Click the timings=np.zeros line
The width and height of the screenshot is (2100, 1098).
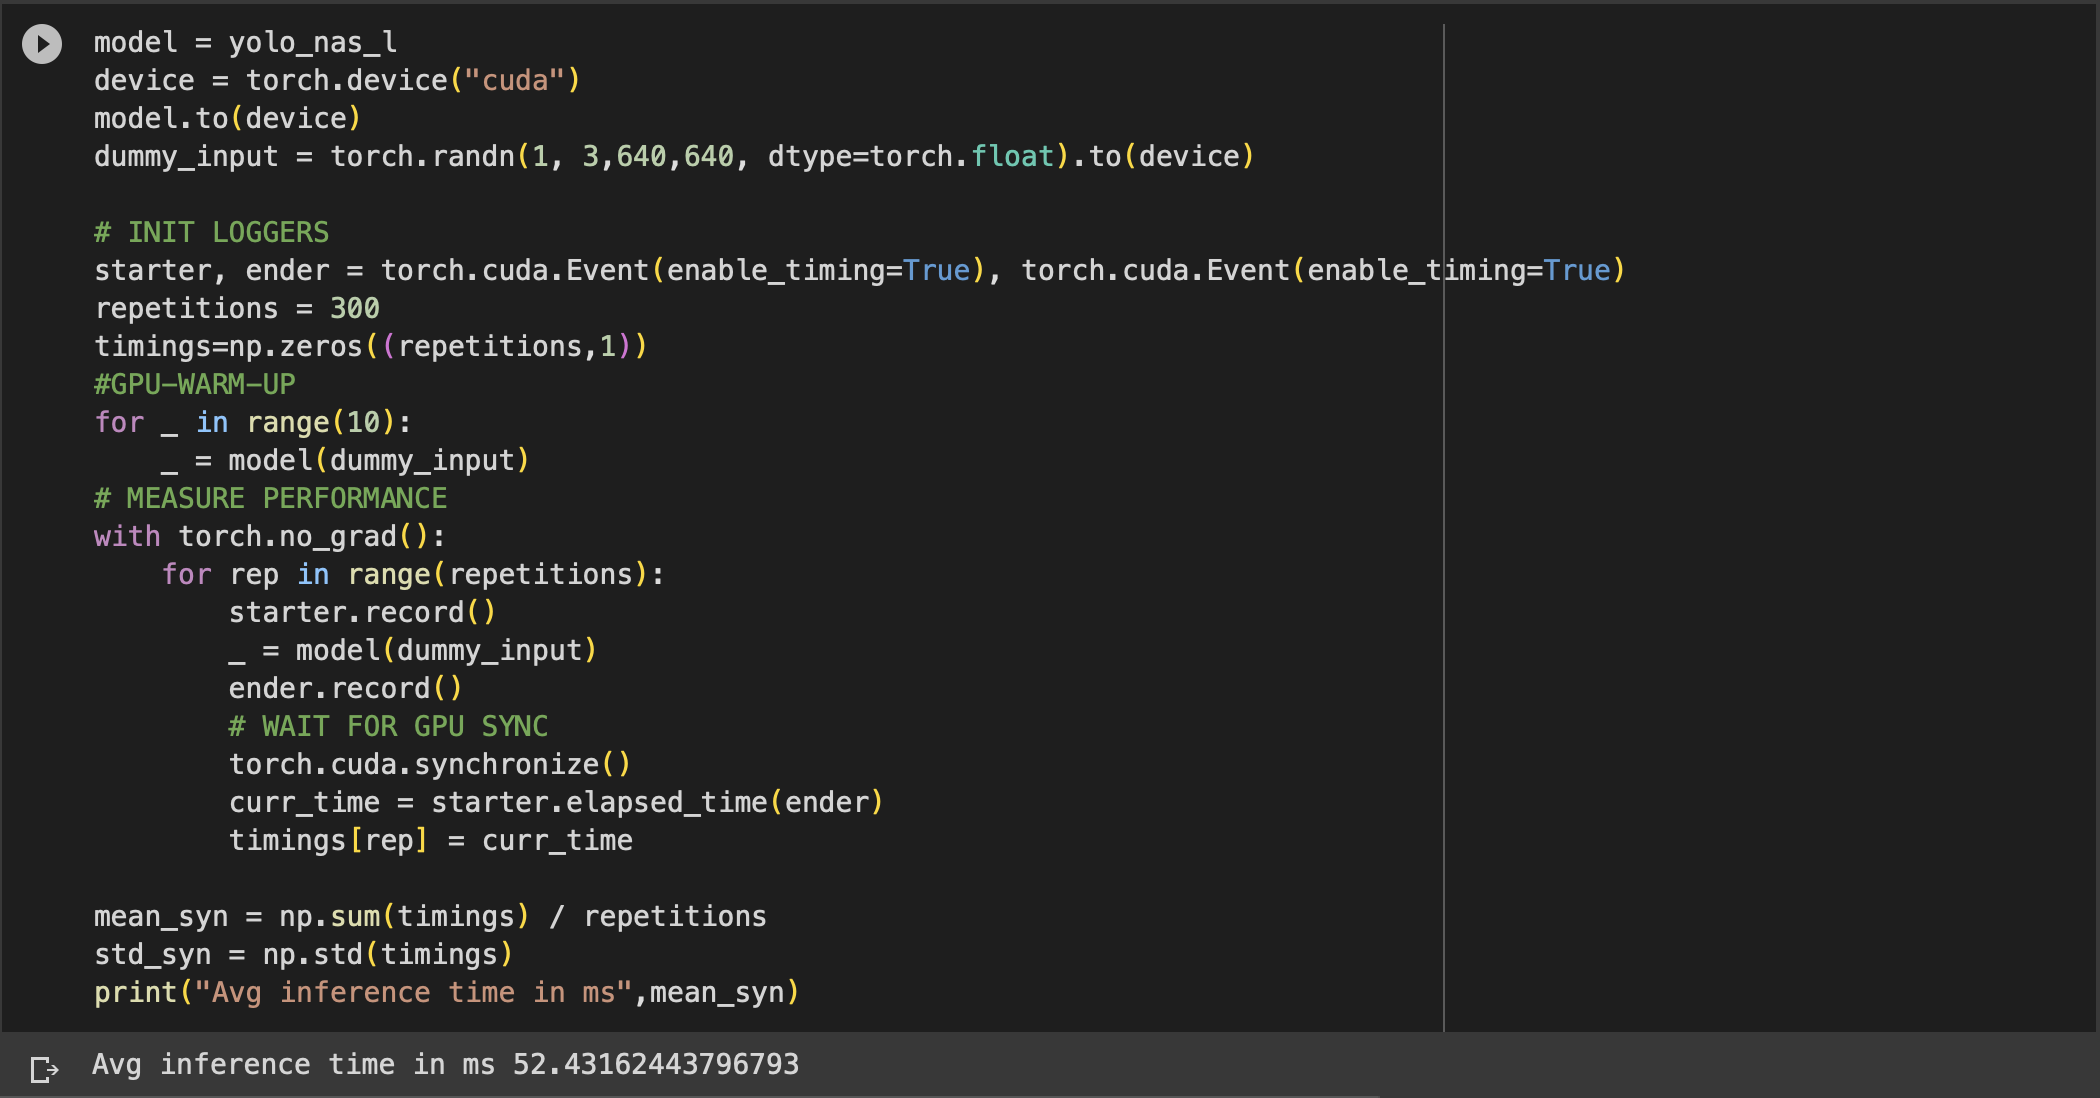pyautogui.click(x=370, y=346)
